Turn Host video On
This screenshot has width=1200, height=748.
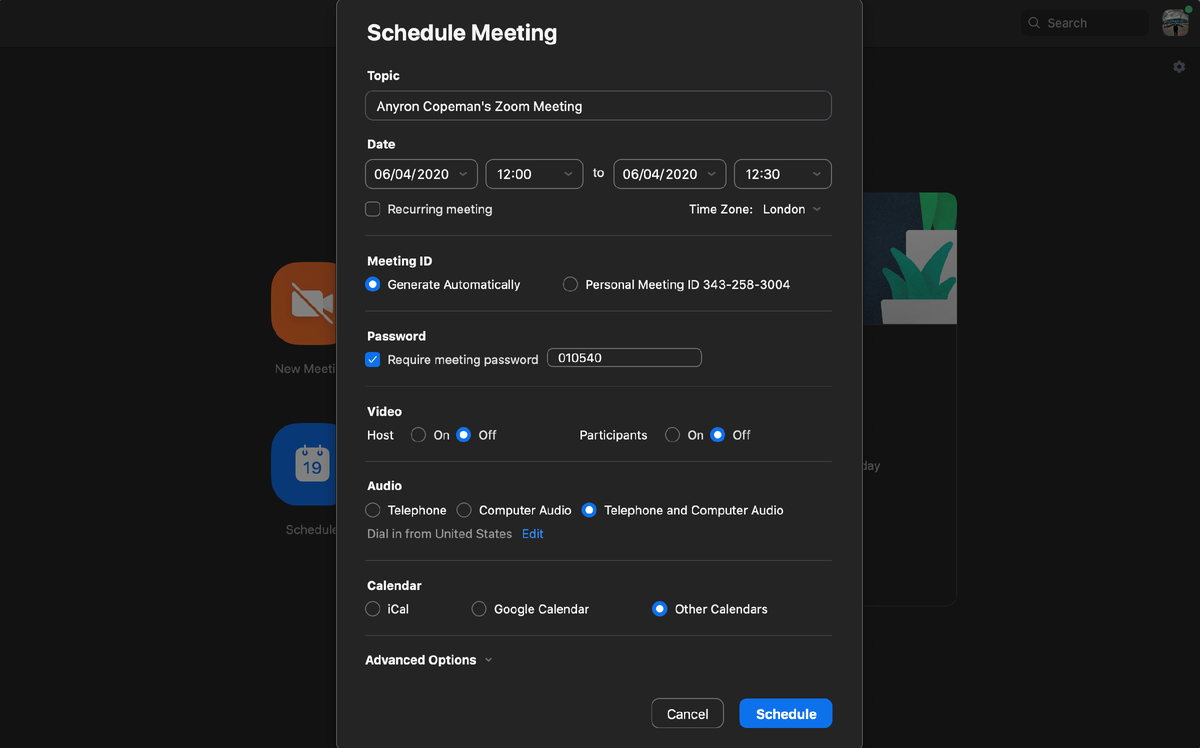tap(419, 435)
